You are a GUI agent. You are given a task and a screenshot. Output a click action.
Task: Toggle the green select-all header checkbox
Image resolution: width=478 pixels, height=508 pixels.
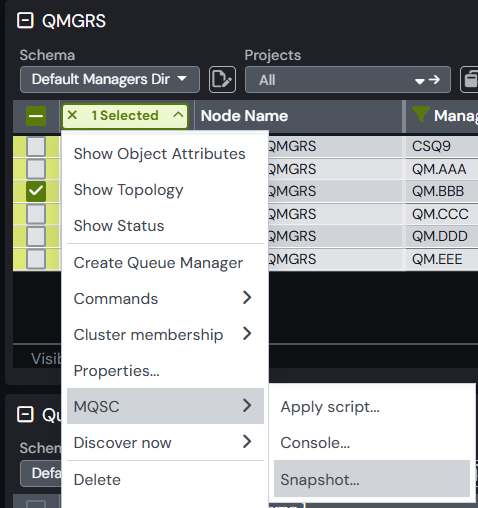[x=36, y=116]
